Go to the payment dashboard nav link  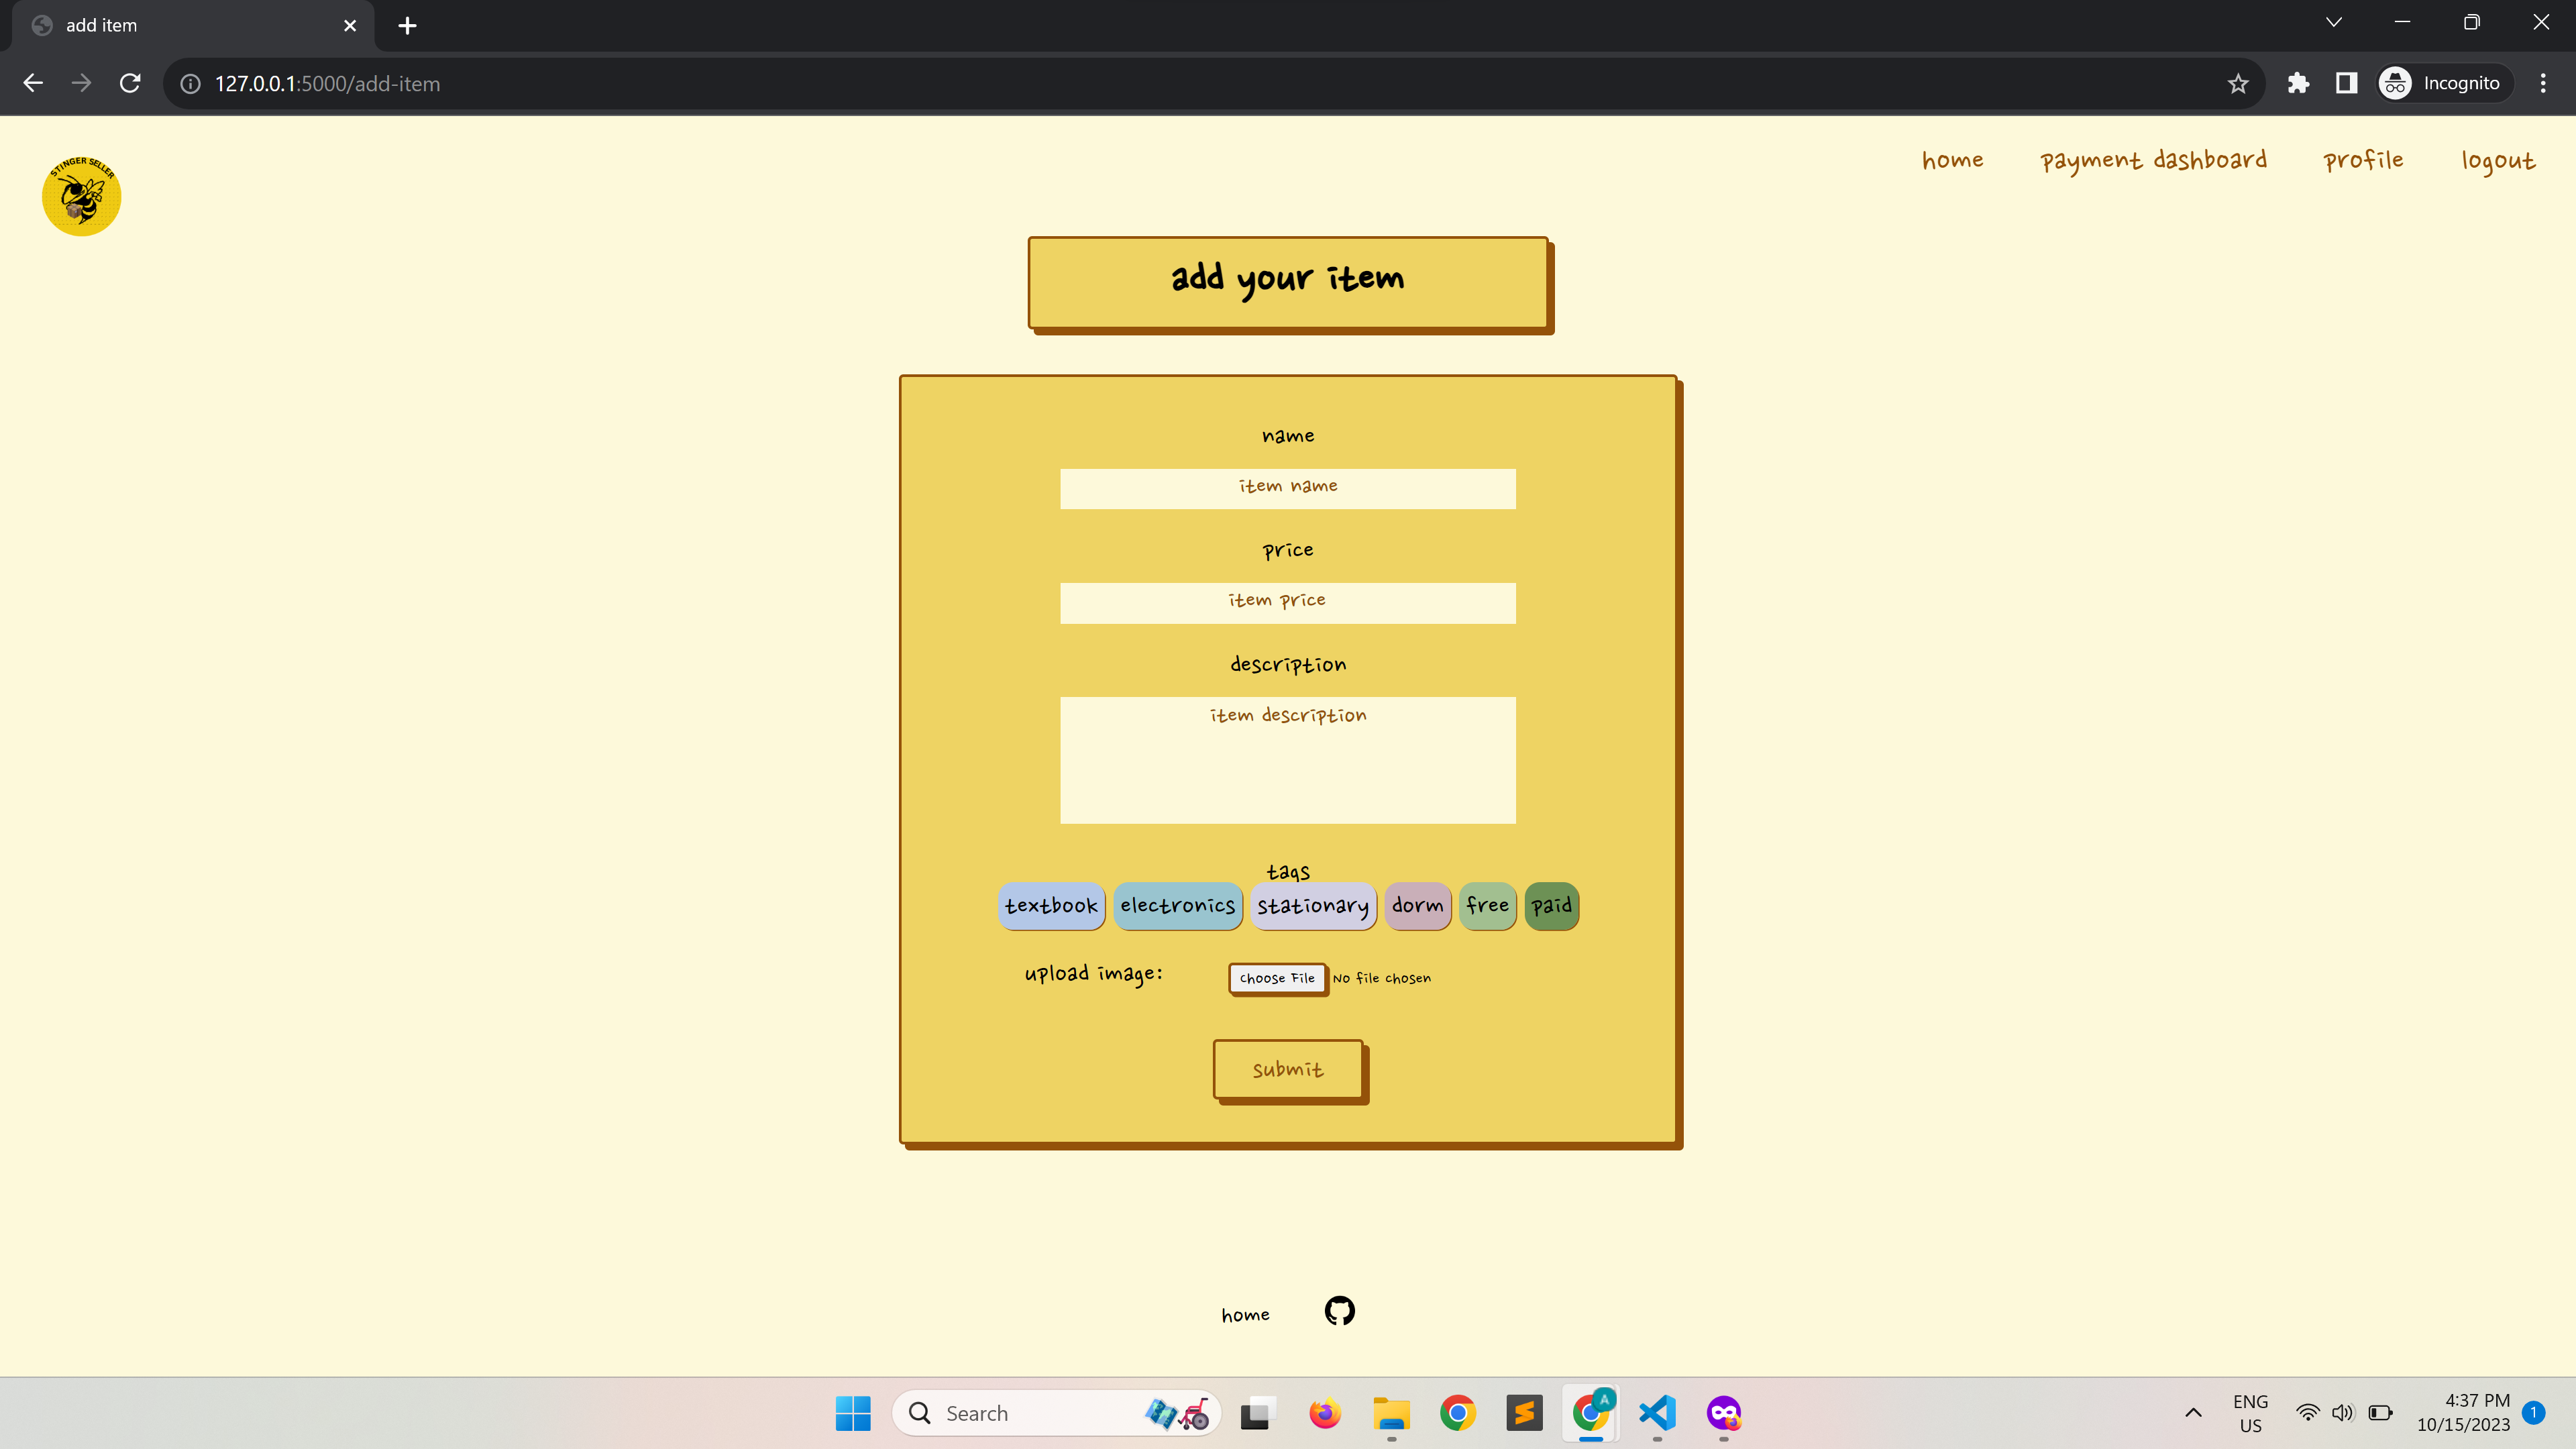2153,160
